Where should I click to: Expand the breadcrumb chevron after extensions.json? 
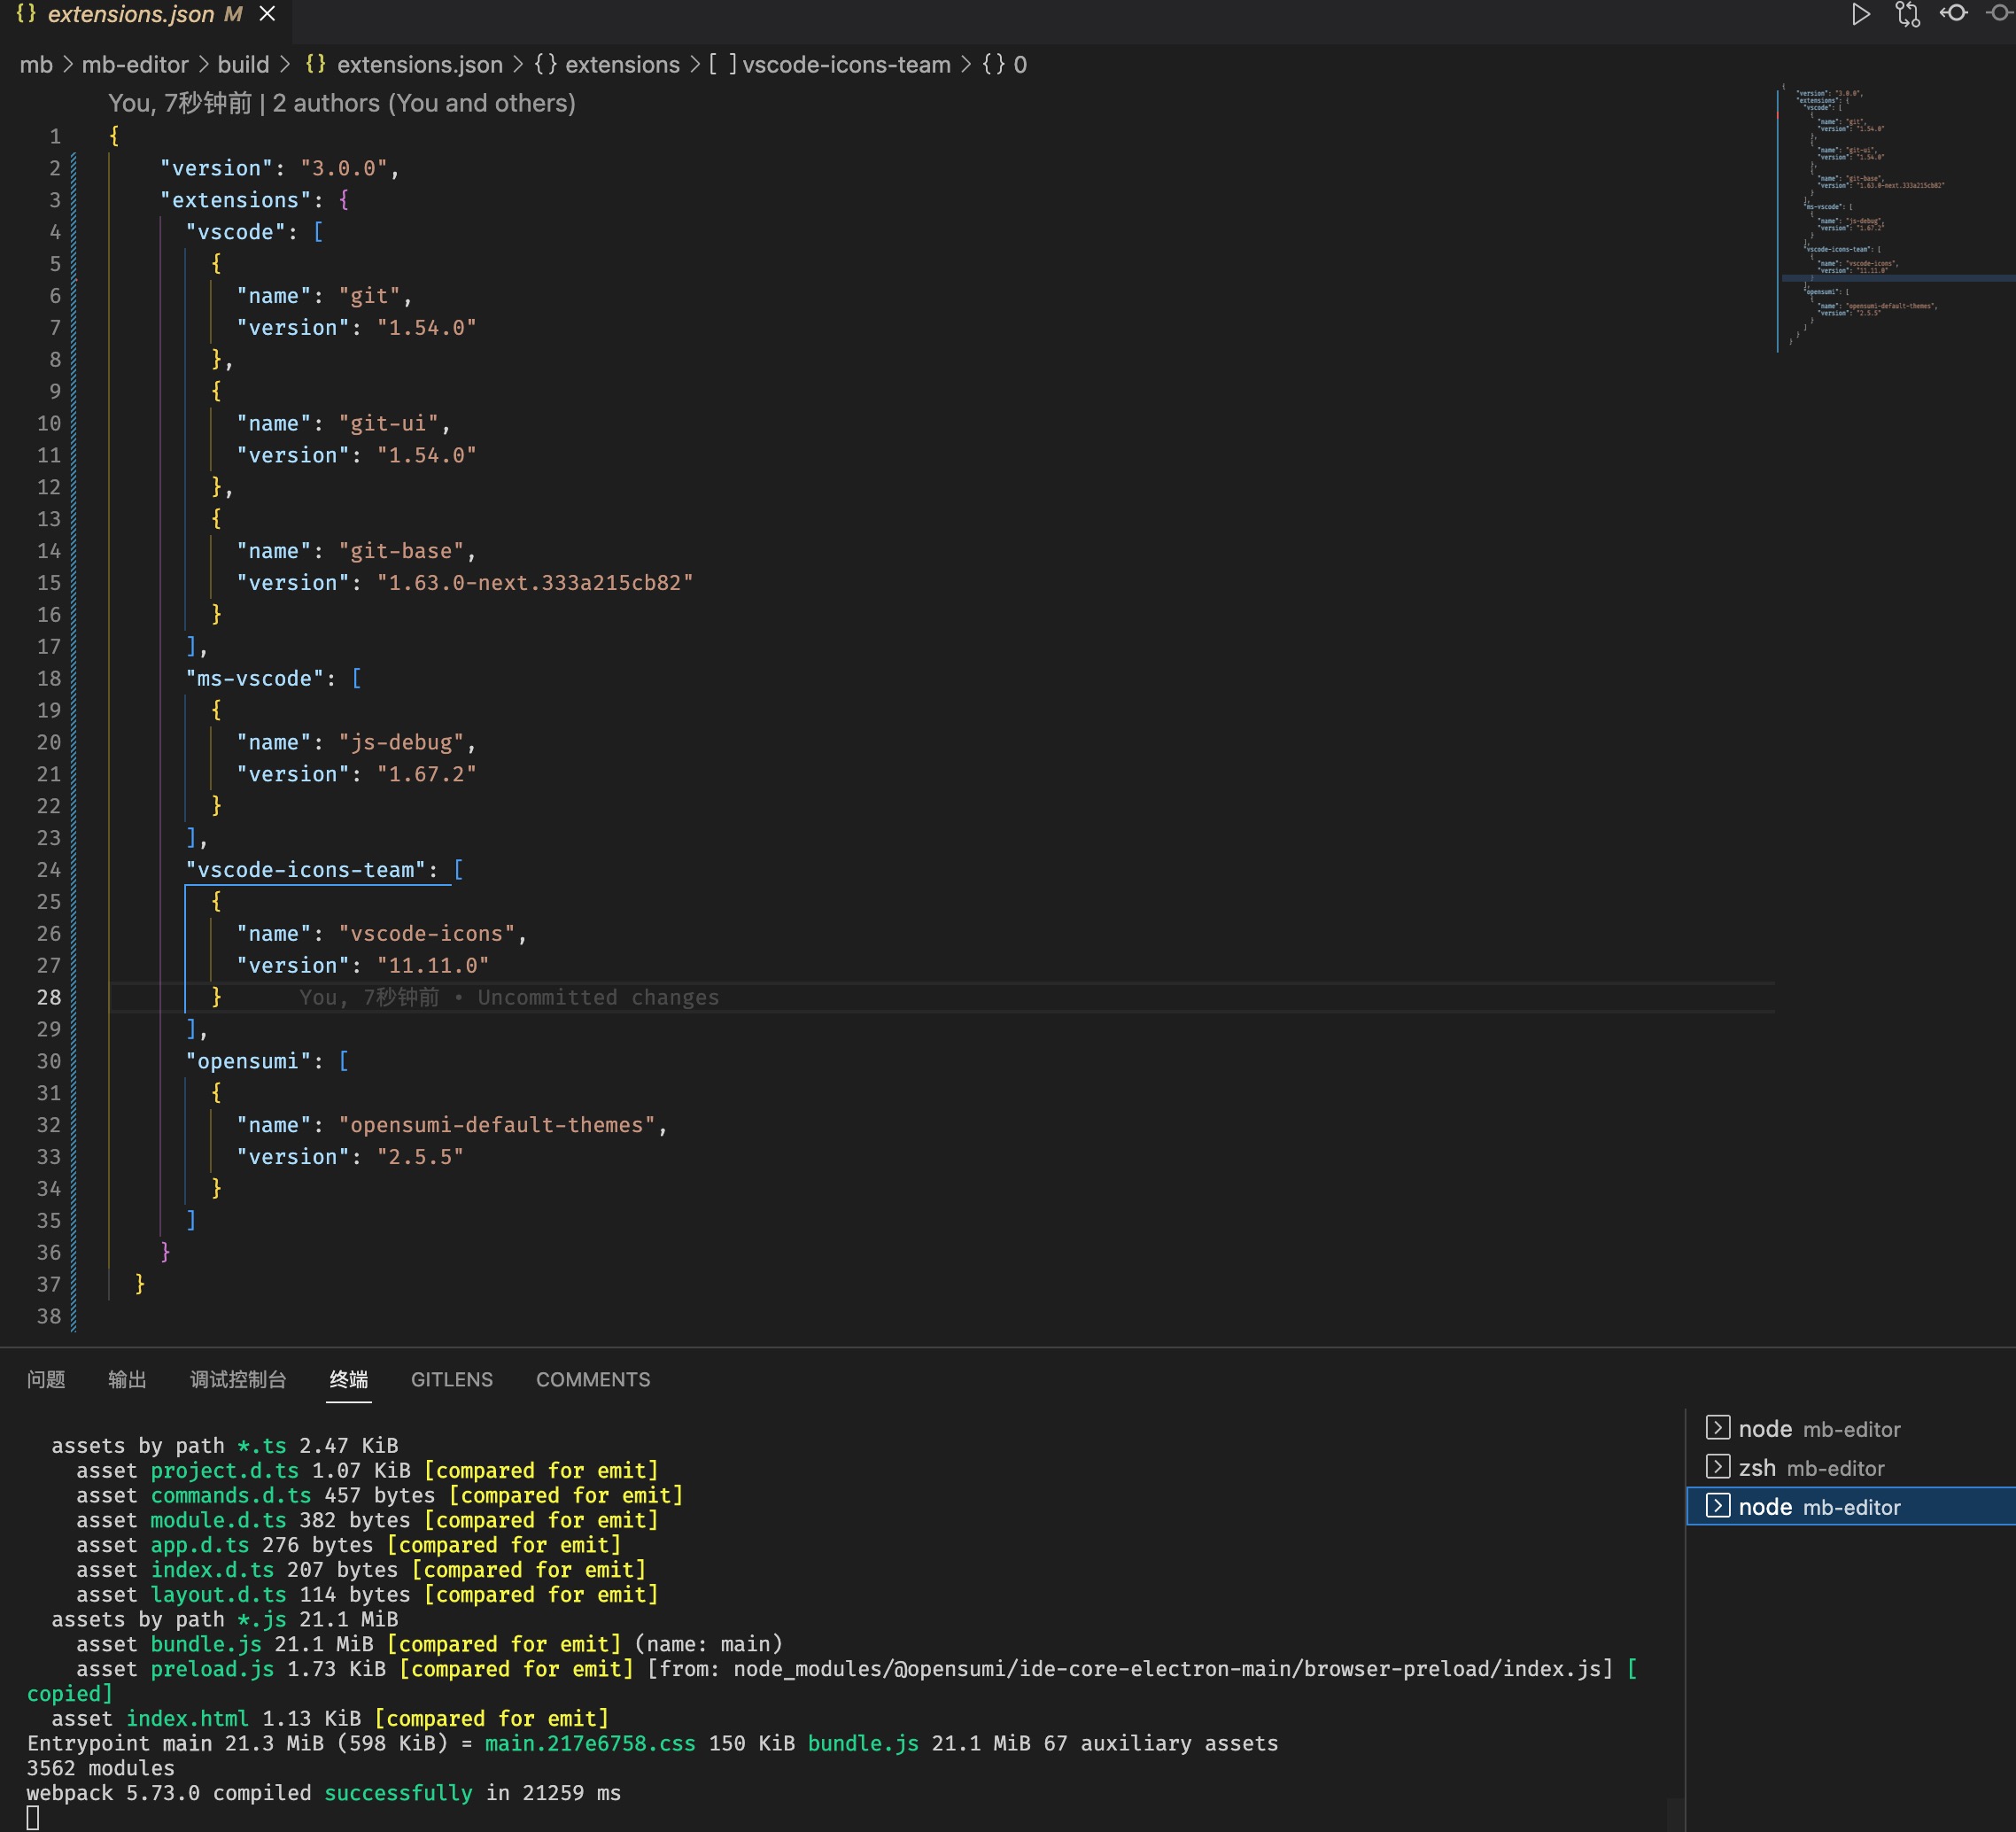tap(518, 64)
